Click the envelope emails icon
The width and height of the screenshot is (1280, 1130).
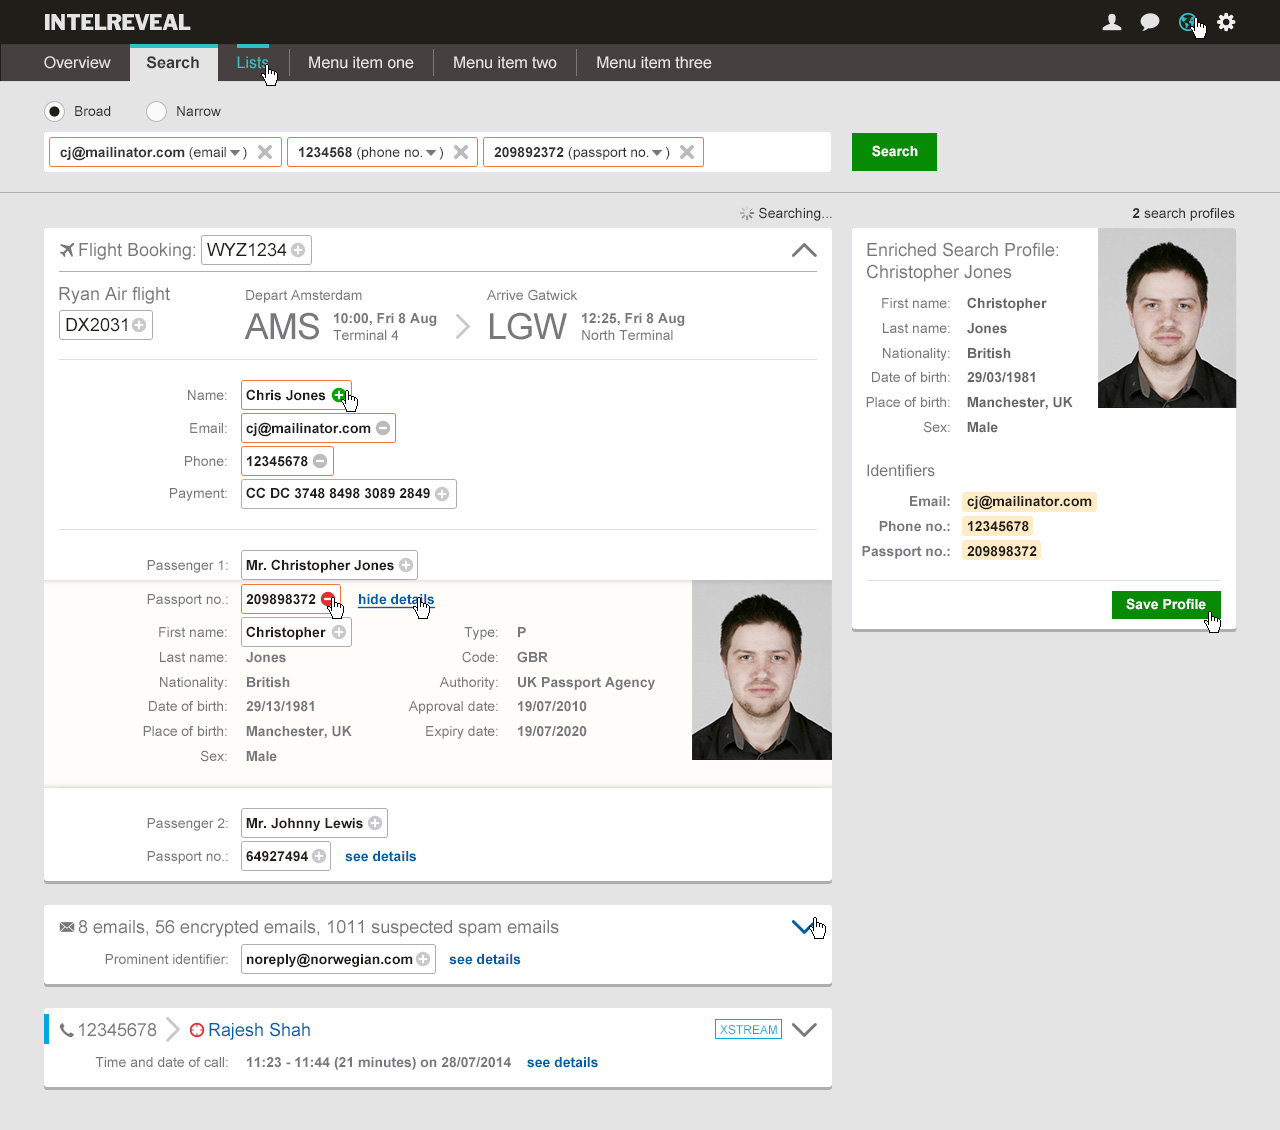tap(67, 927)
